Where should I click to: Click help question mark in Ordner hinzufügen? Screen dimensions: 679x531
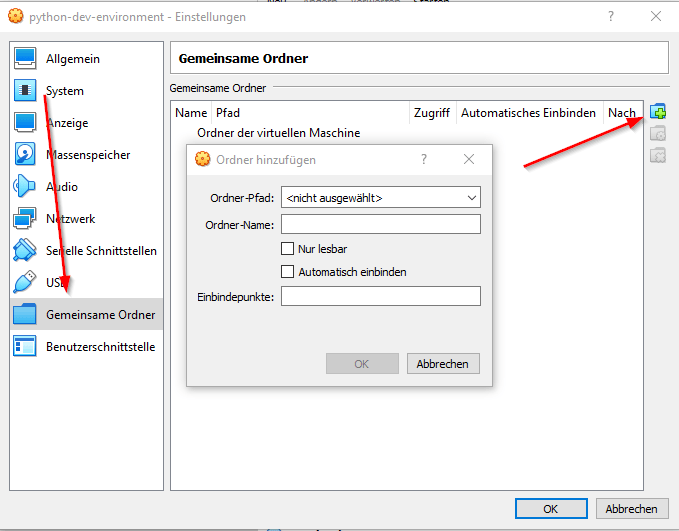coord(424,159)
